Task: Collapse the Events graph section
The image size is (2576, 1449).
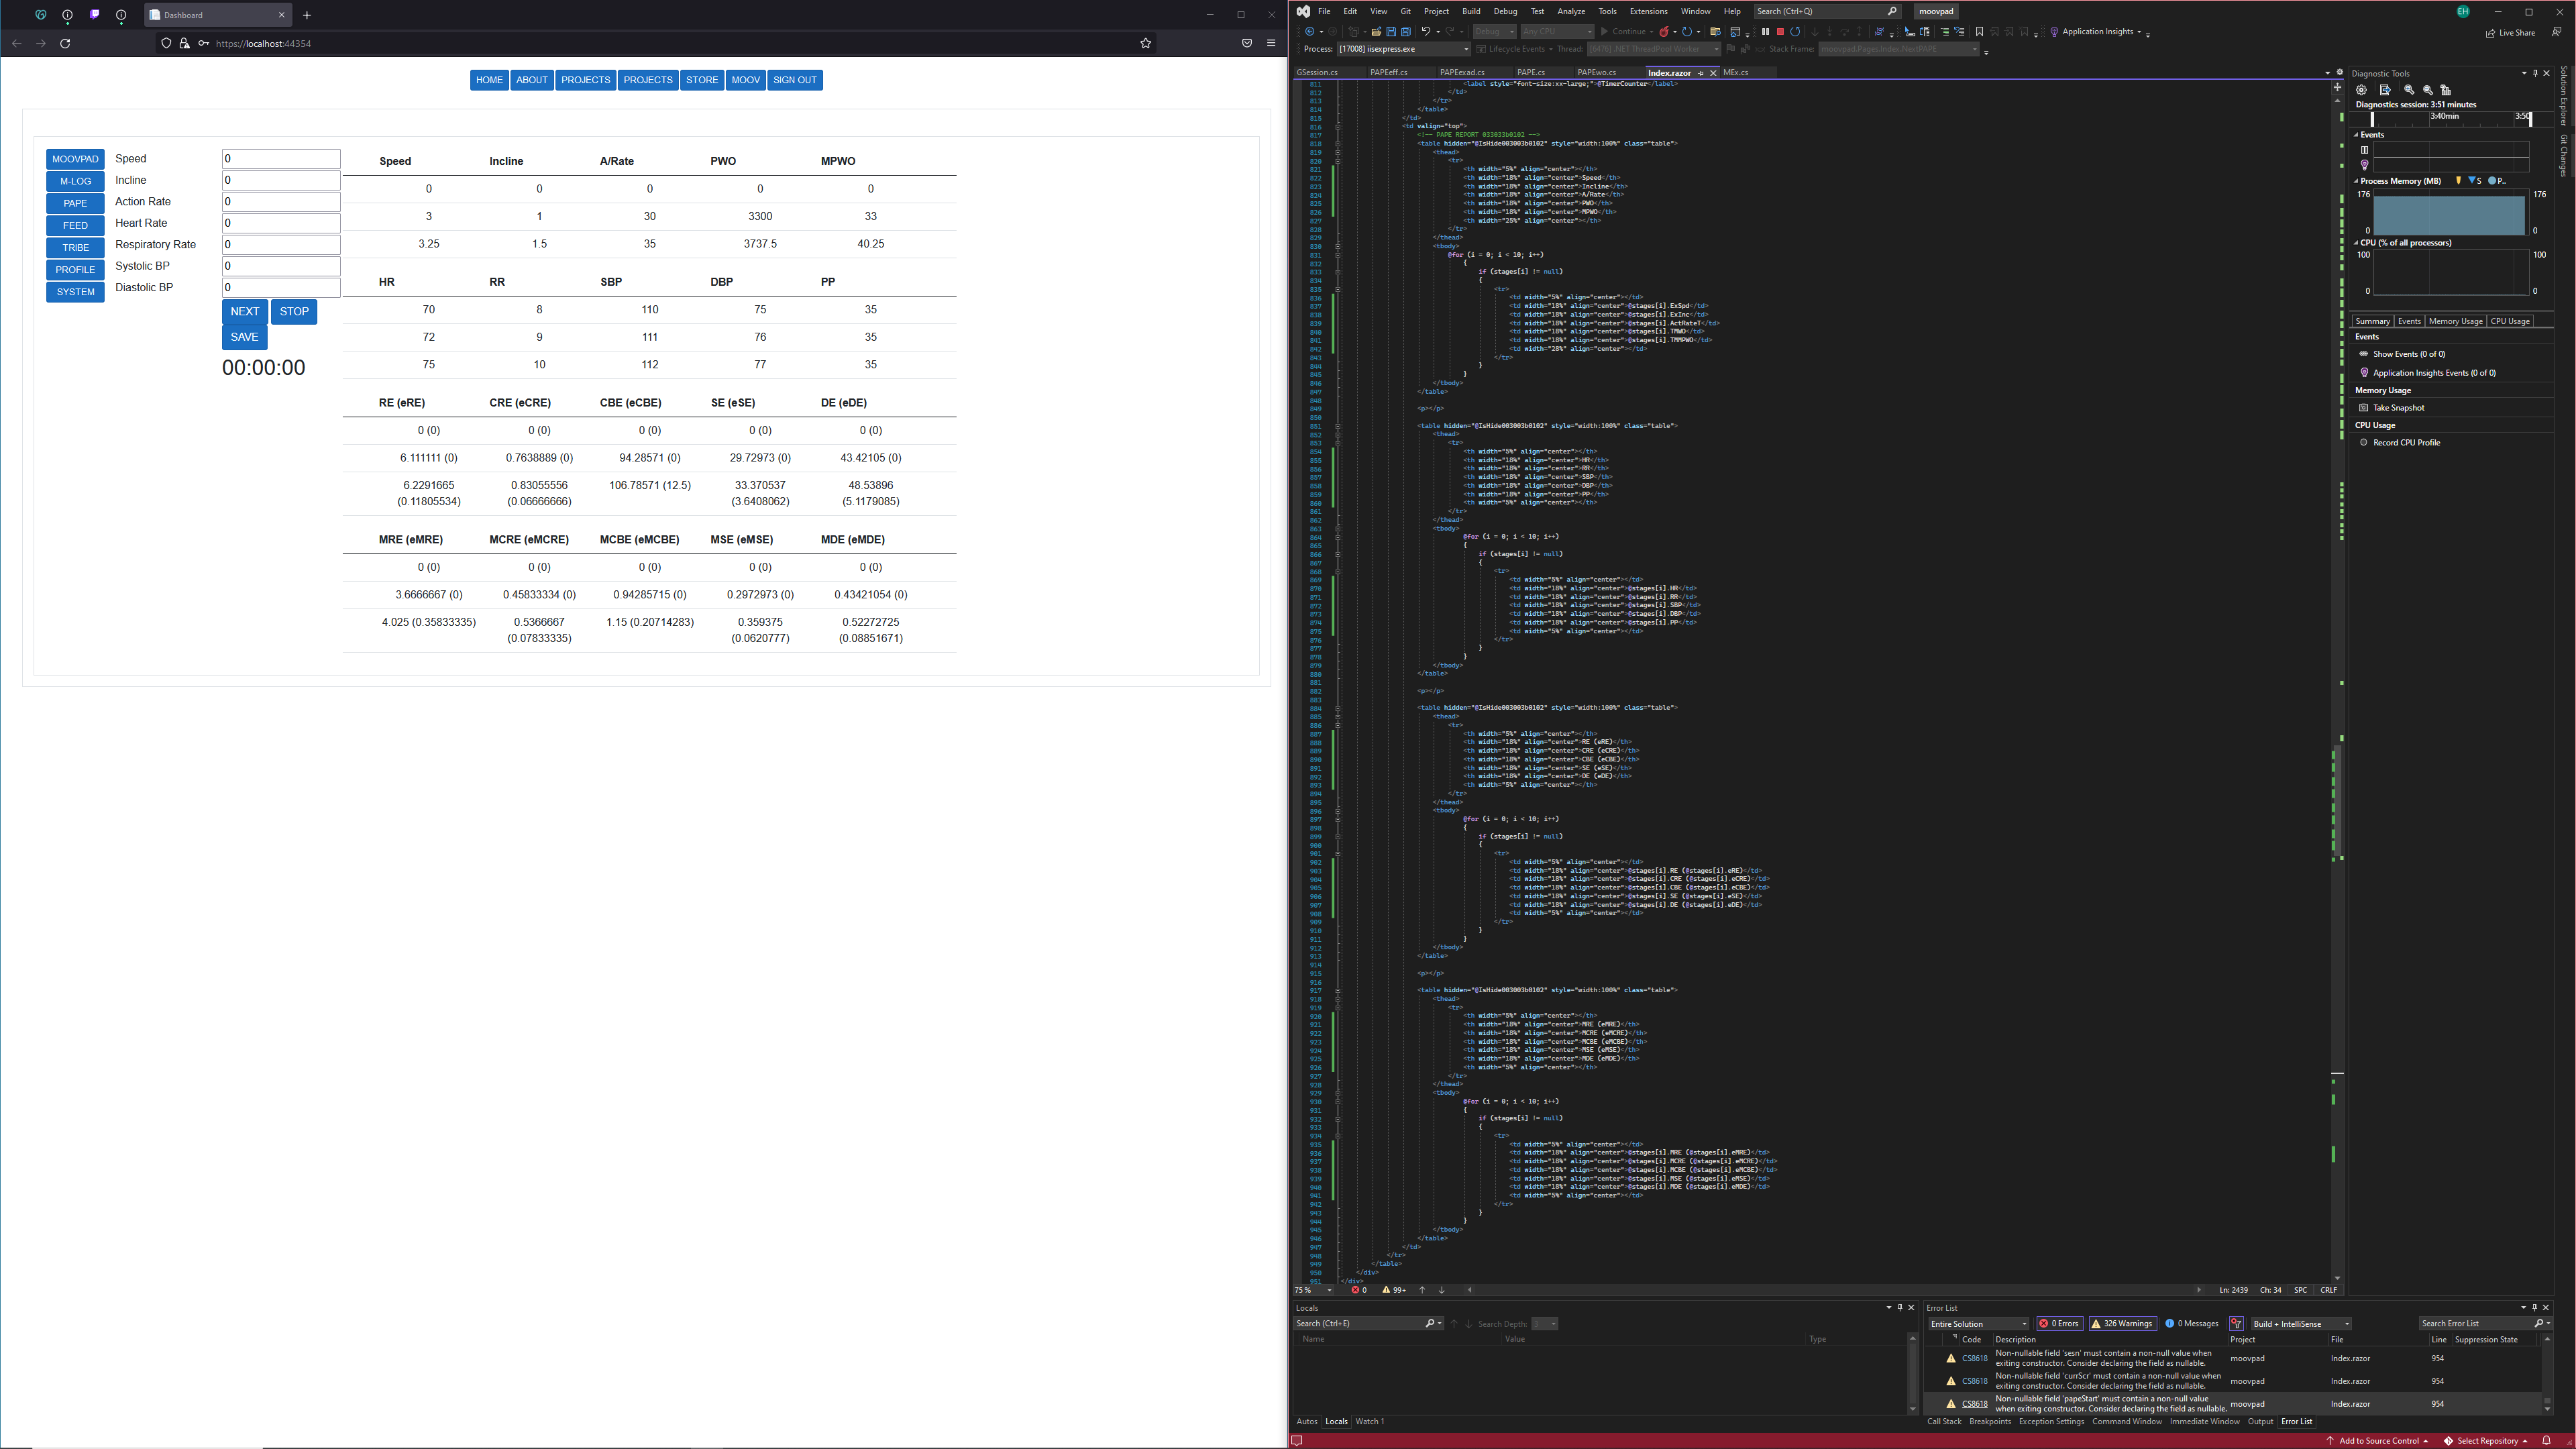Action: [2356, 135]
